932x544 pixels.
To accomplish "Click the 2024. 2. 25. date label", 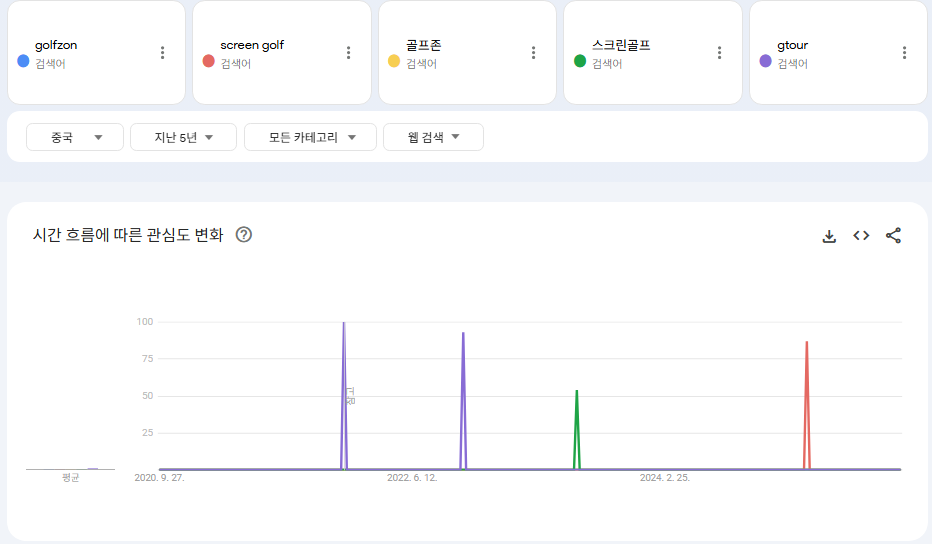I will tap(665, 478).
